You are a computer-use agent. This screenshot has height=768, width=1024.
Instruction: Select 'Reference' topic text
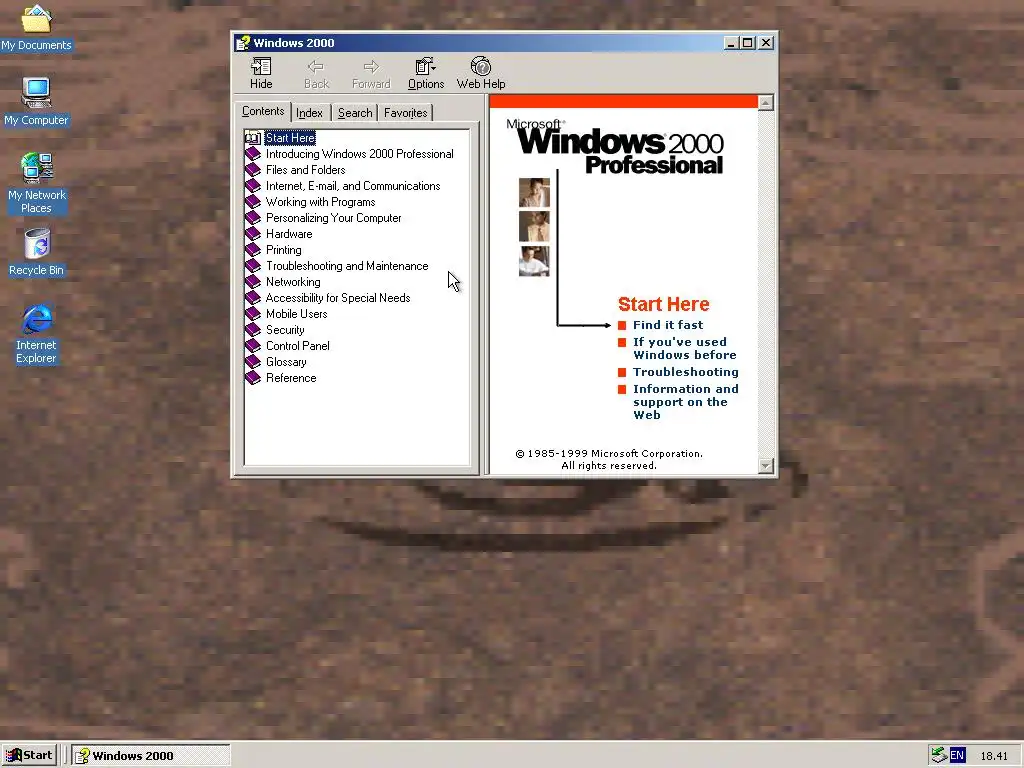pyautogui.click(x=291, y=378)
